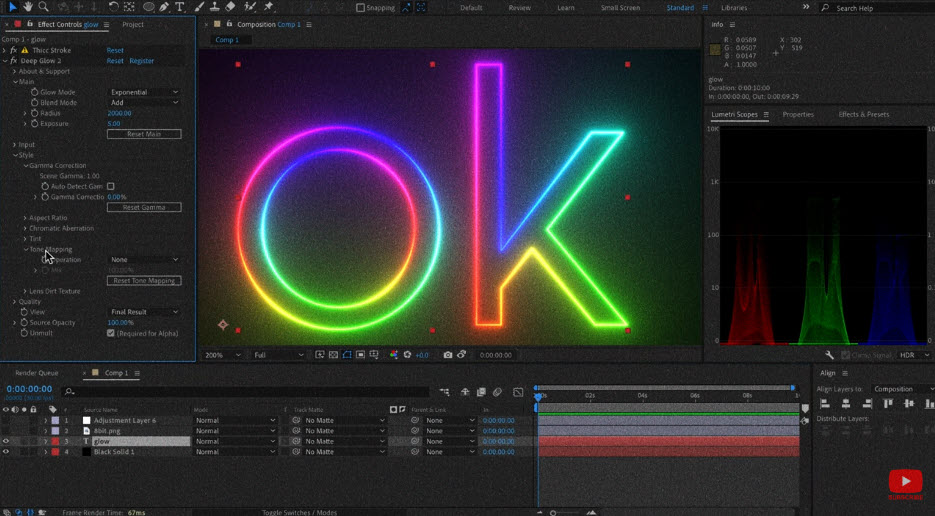Viewport: 935px width, 516px height.
Task: Select the Puppet Pin tool
Action: [x=268, y=7]
